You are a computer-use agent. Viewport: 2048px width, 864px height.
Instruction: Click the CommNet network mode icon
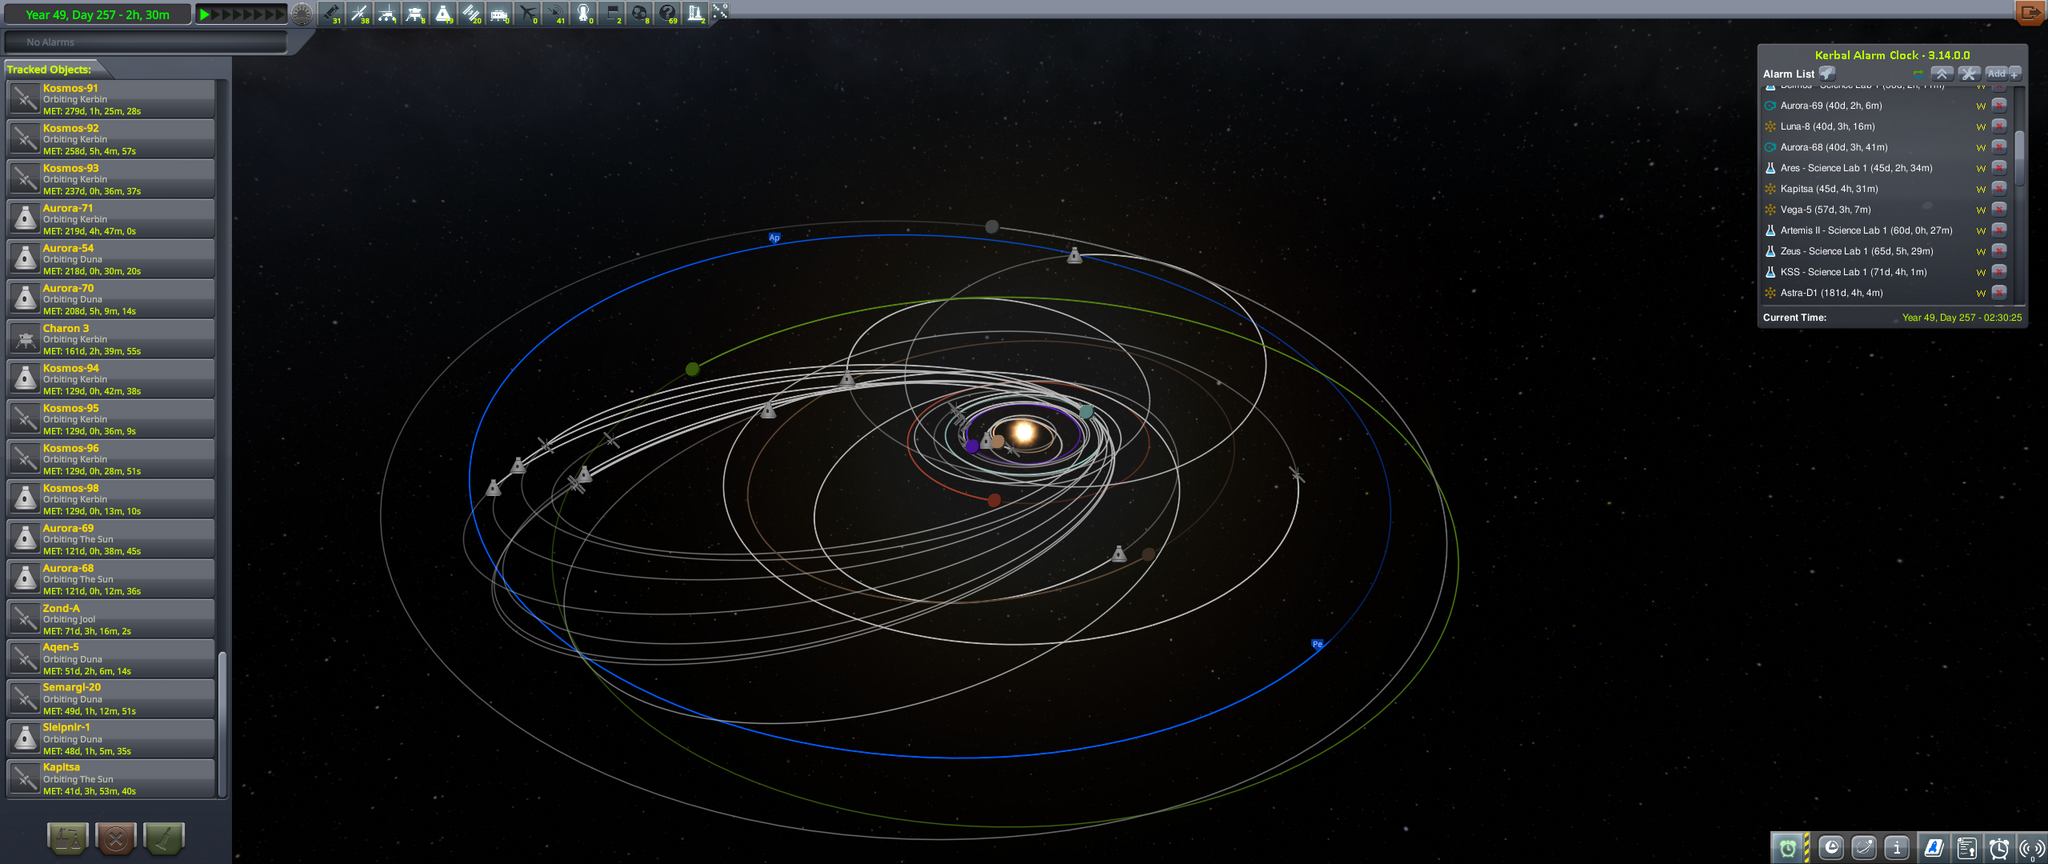[x=720, y=12]
